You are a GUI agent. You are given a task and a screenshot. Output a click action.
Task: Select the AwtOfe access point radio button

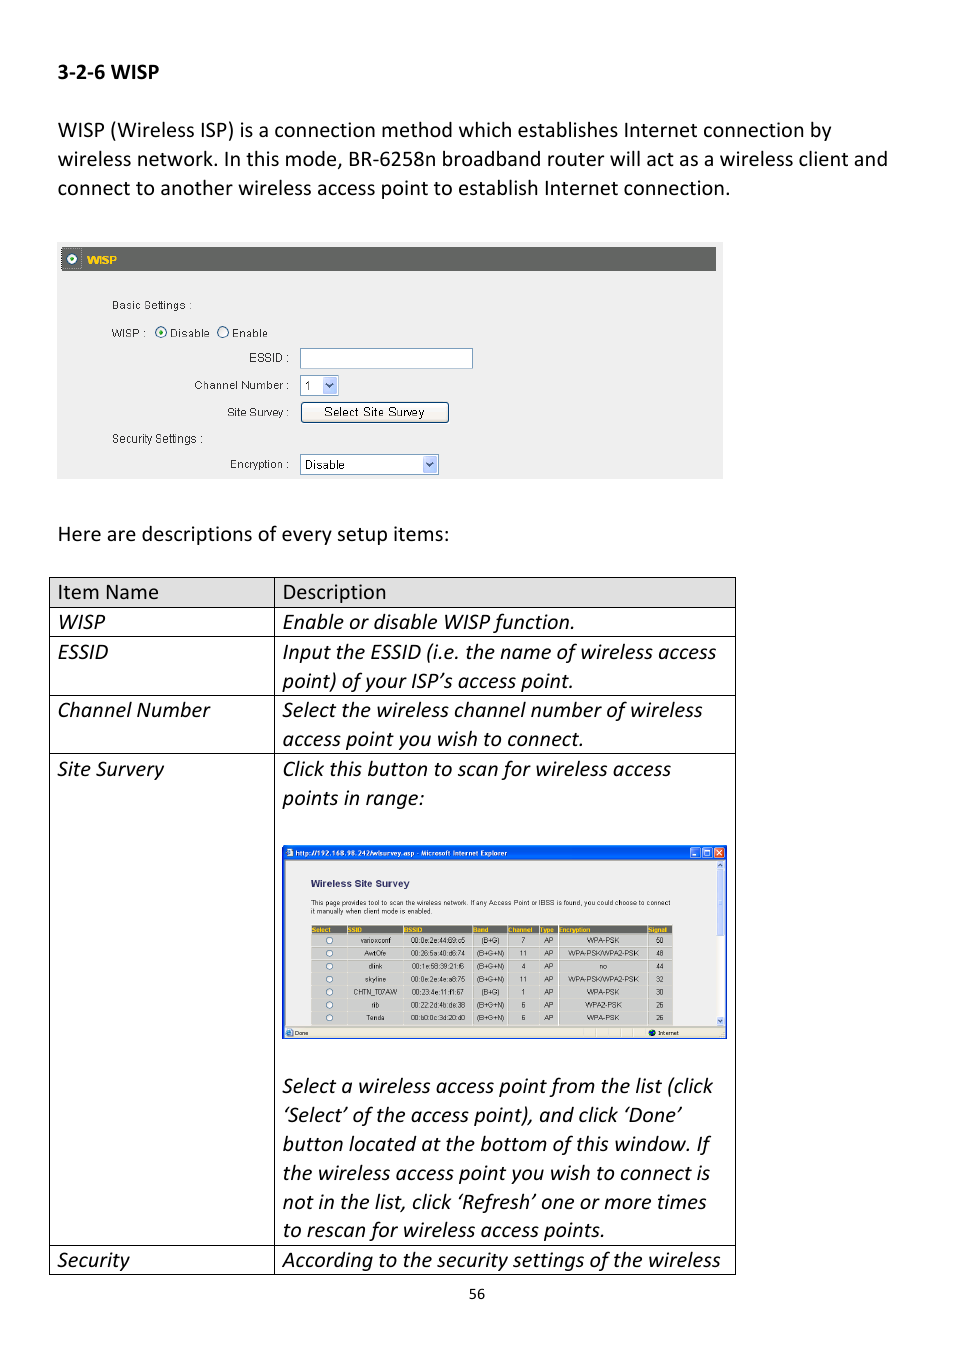pyautogui.click(x=329, y=954)
